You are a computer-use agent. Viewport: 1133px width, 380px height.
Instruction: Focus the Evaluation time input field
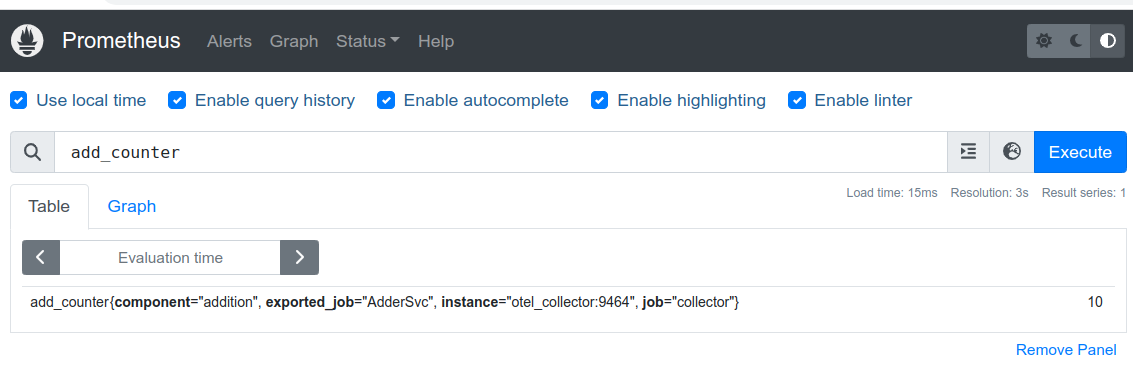[x=171, y=257]
